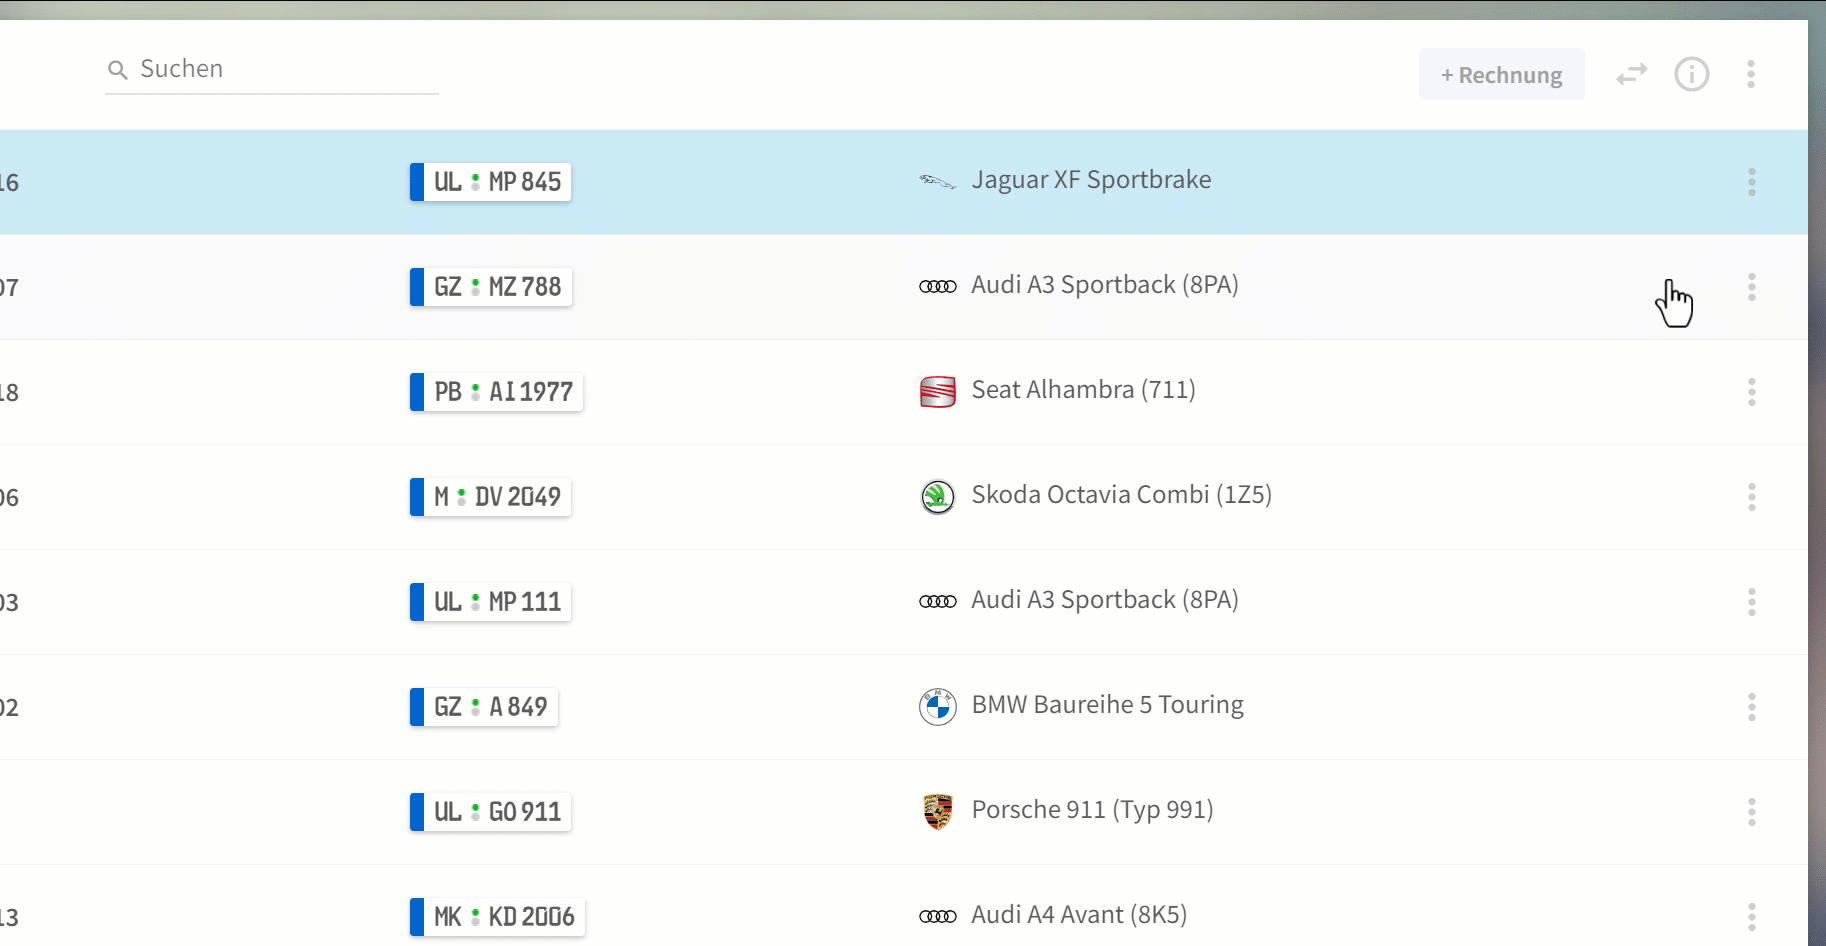Screen dimensions: 1826x946
Task: Click the Seat brand logo
Action: (x=938, y=392)
